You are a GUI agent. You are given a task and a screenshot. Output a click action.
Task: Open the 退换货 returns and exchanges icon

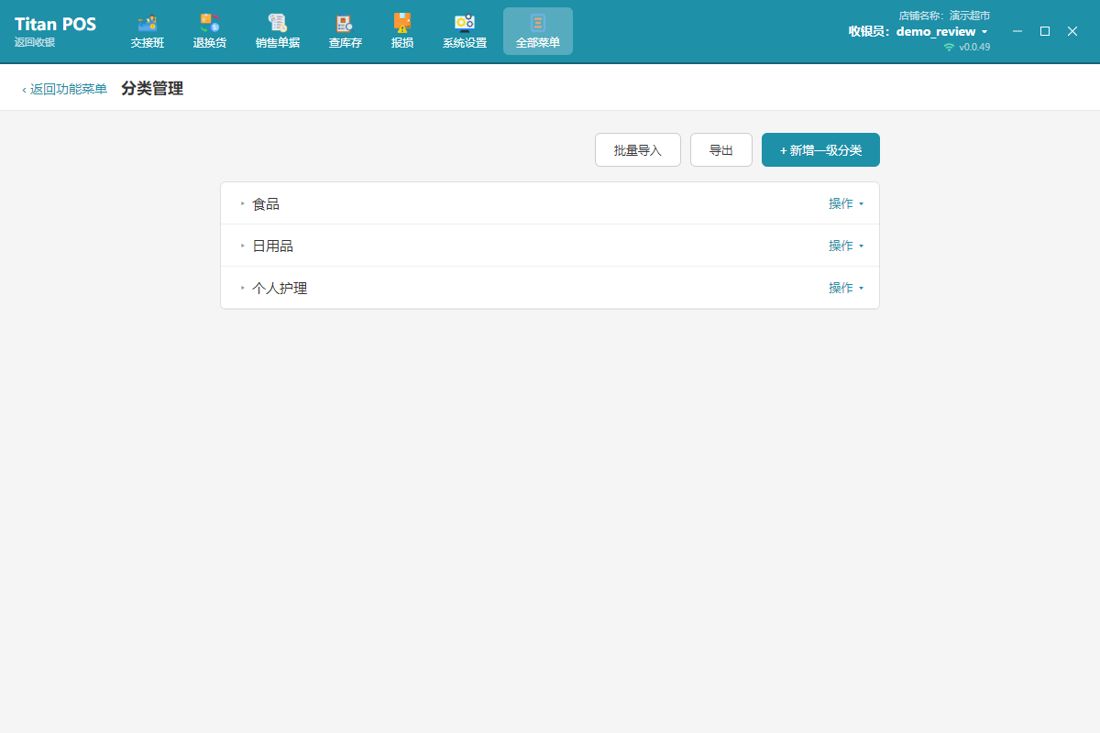pos(210,32)
